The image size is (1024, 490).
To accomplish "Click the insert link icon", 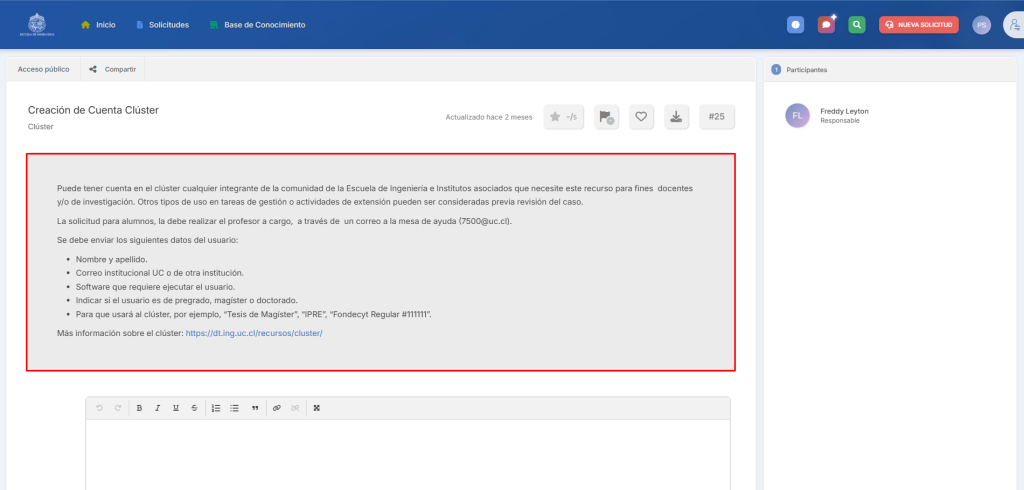I will click(277, 408).
